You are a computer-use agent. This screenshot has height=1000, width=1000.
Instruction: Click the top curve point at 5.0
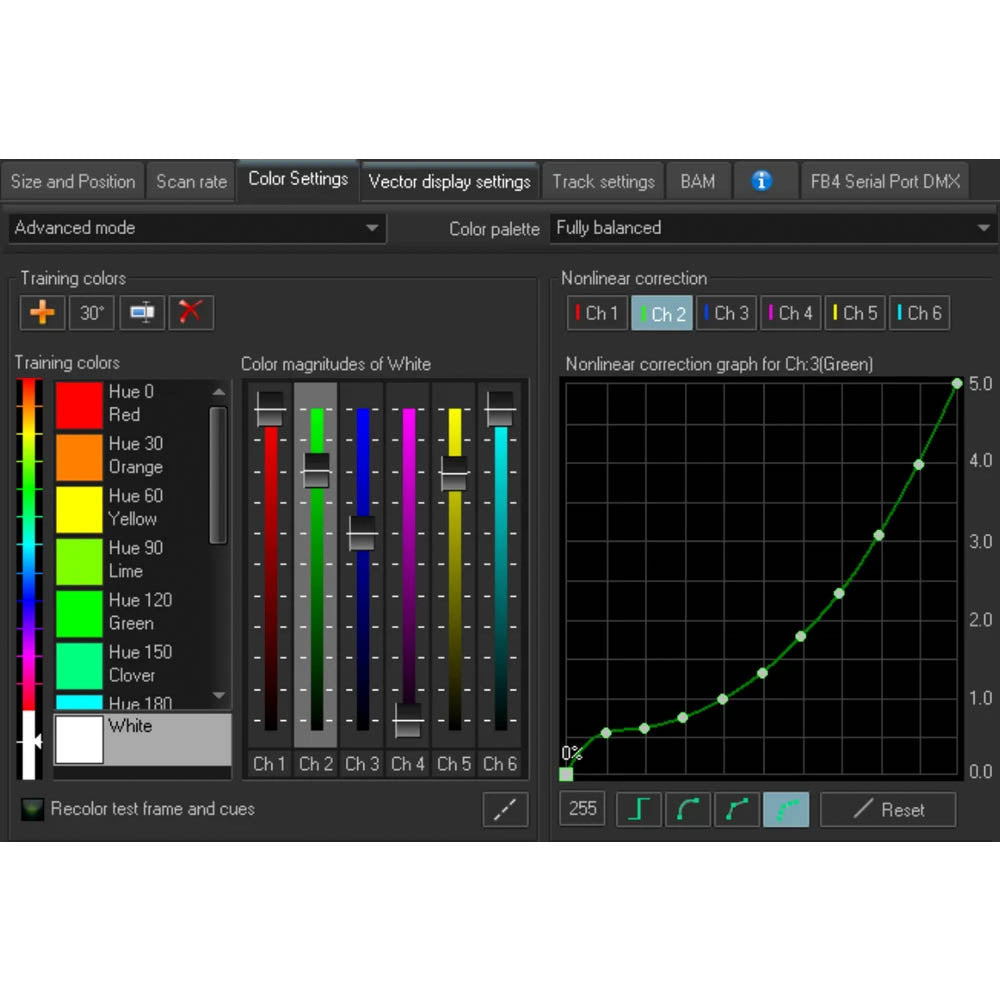point(957,383)
